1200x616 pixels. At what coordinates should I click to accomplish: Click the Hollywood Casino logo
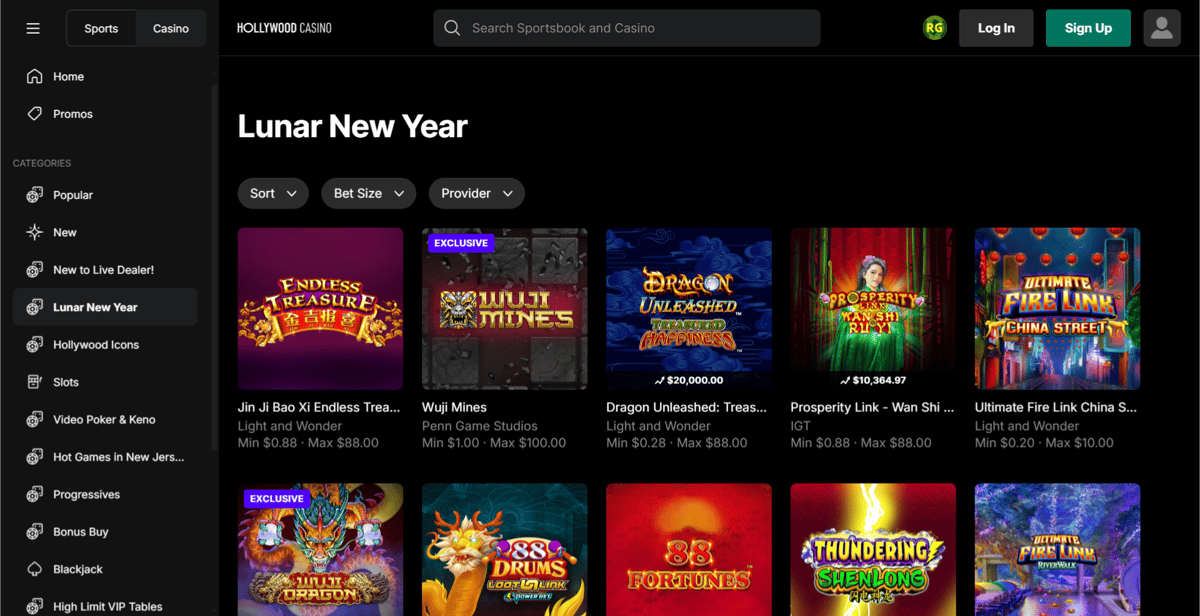click(x=284, y=28)
